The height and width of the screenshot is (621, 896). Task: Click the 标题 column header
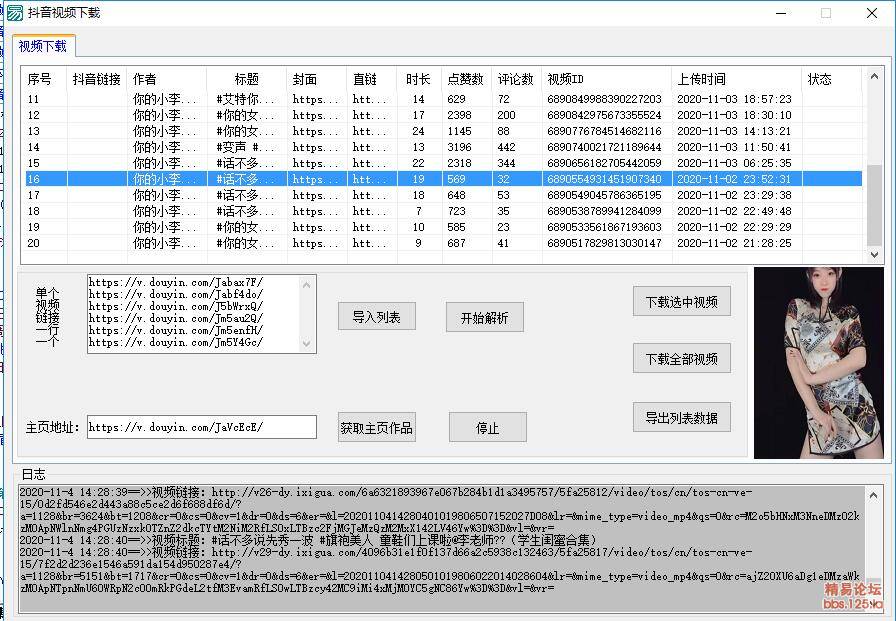247,79
